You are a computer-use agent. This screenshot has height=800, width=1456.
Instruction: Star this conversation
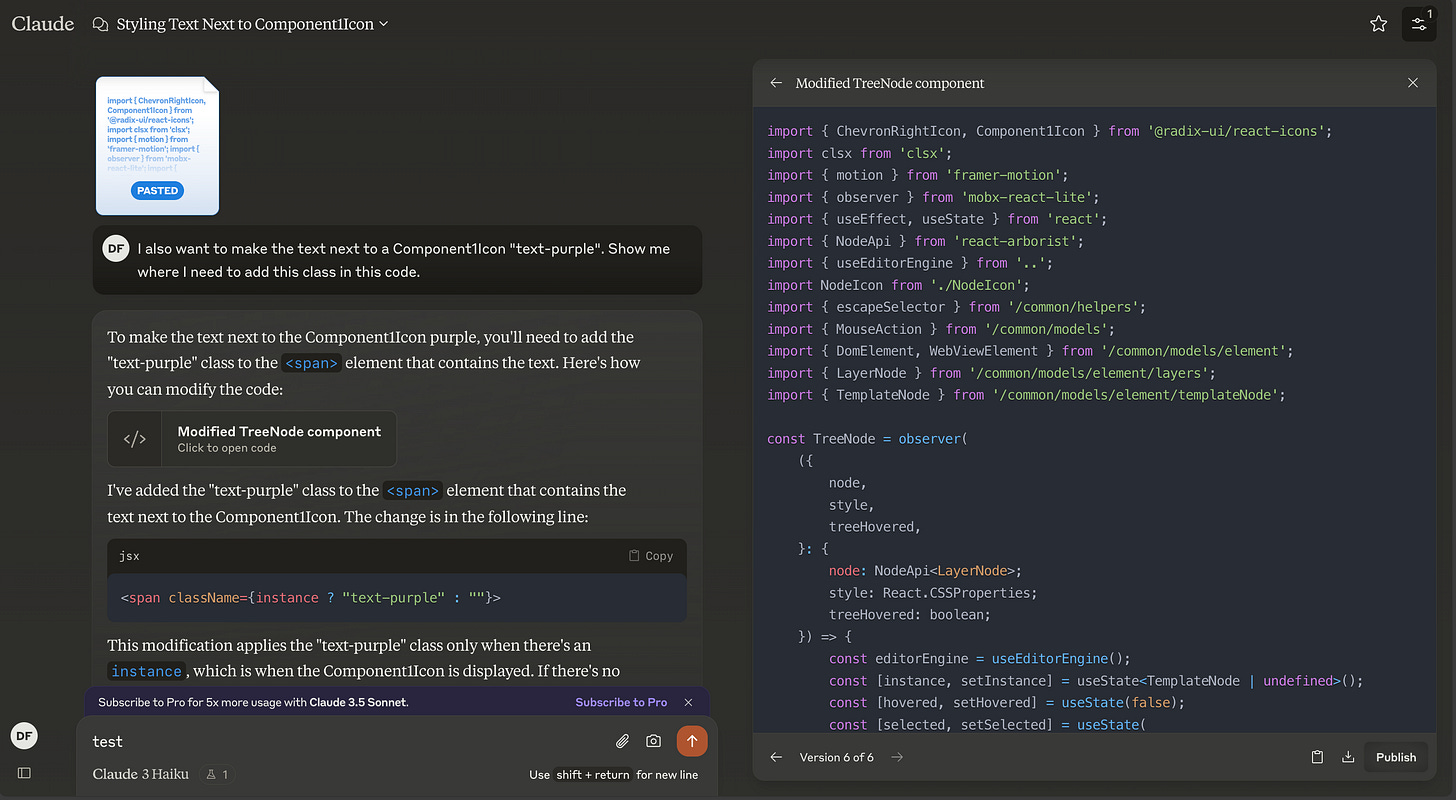pyautogui.click(x=1378, y=24)
